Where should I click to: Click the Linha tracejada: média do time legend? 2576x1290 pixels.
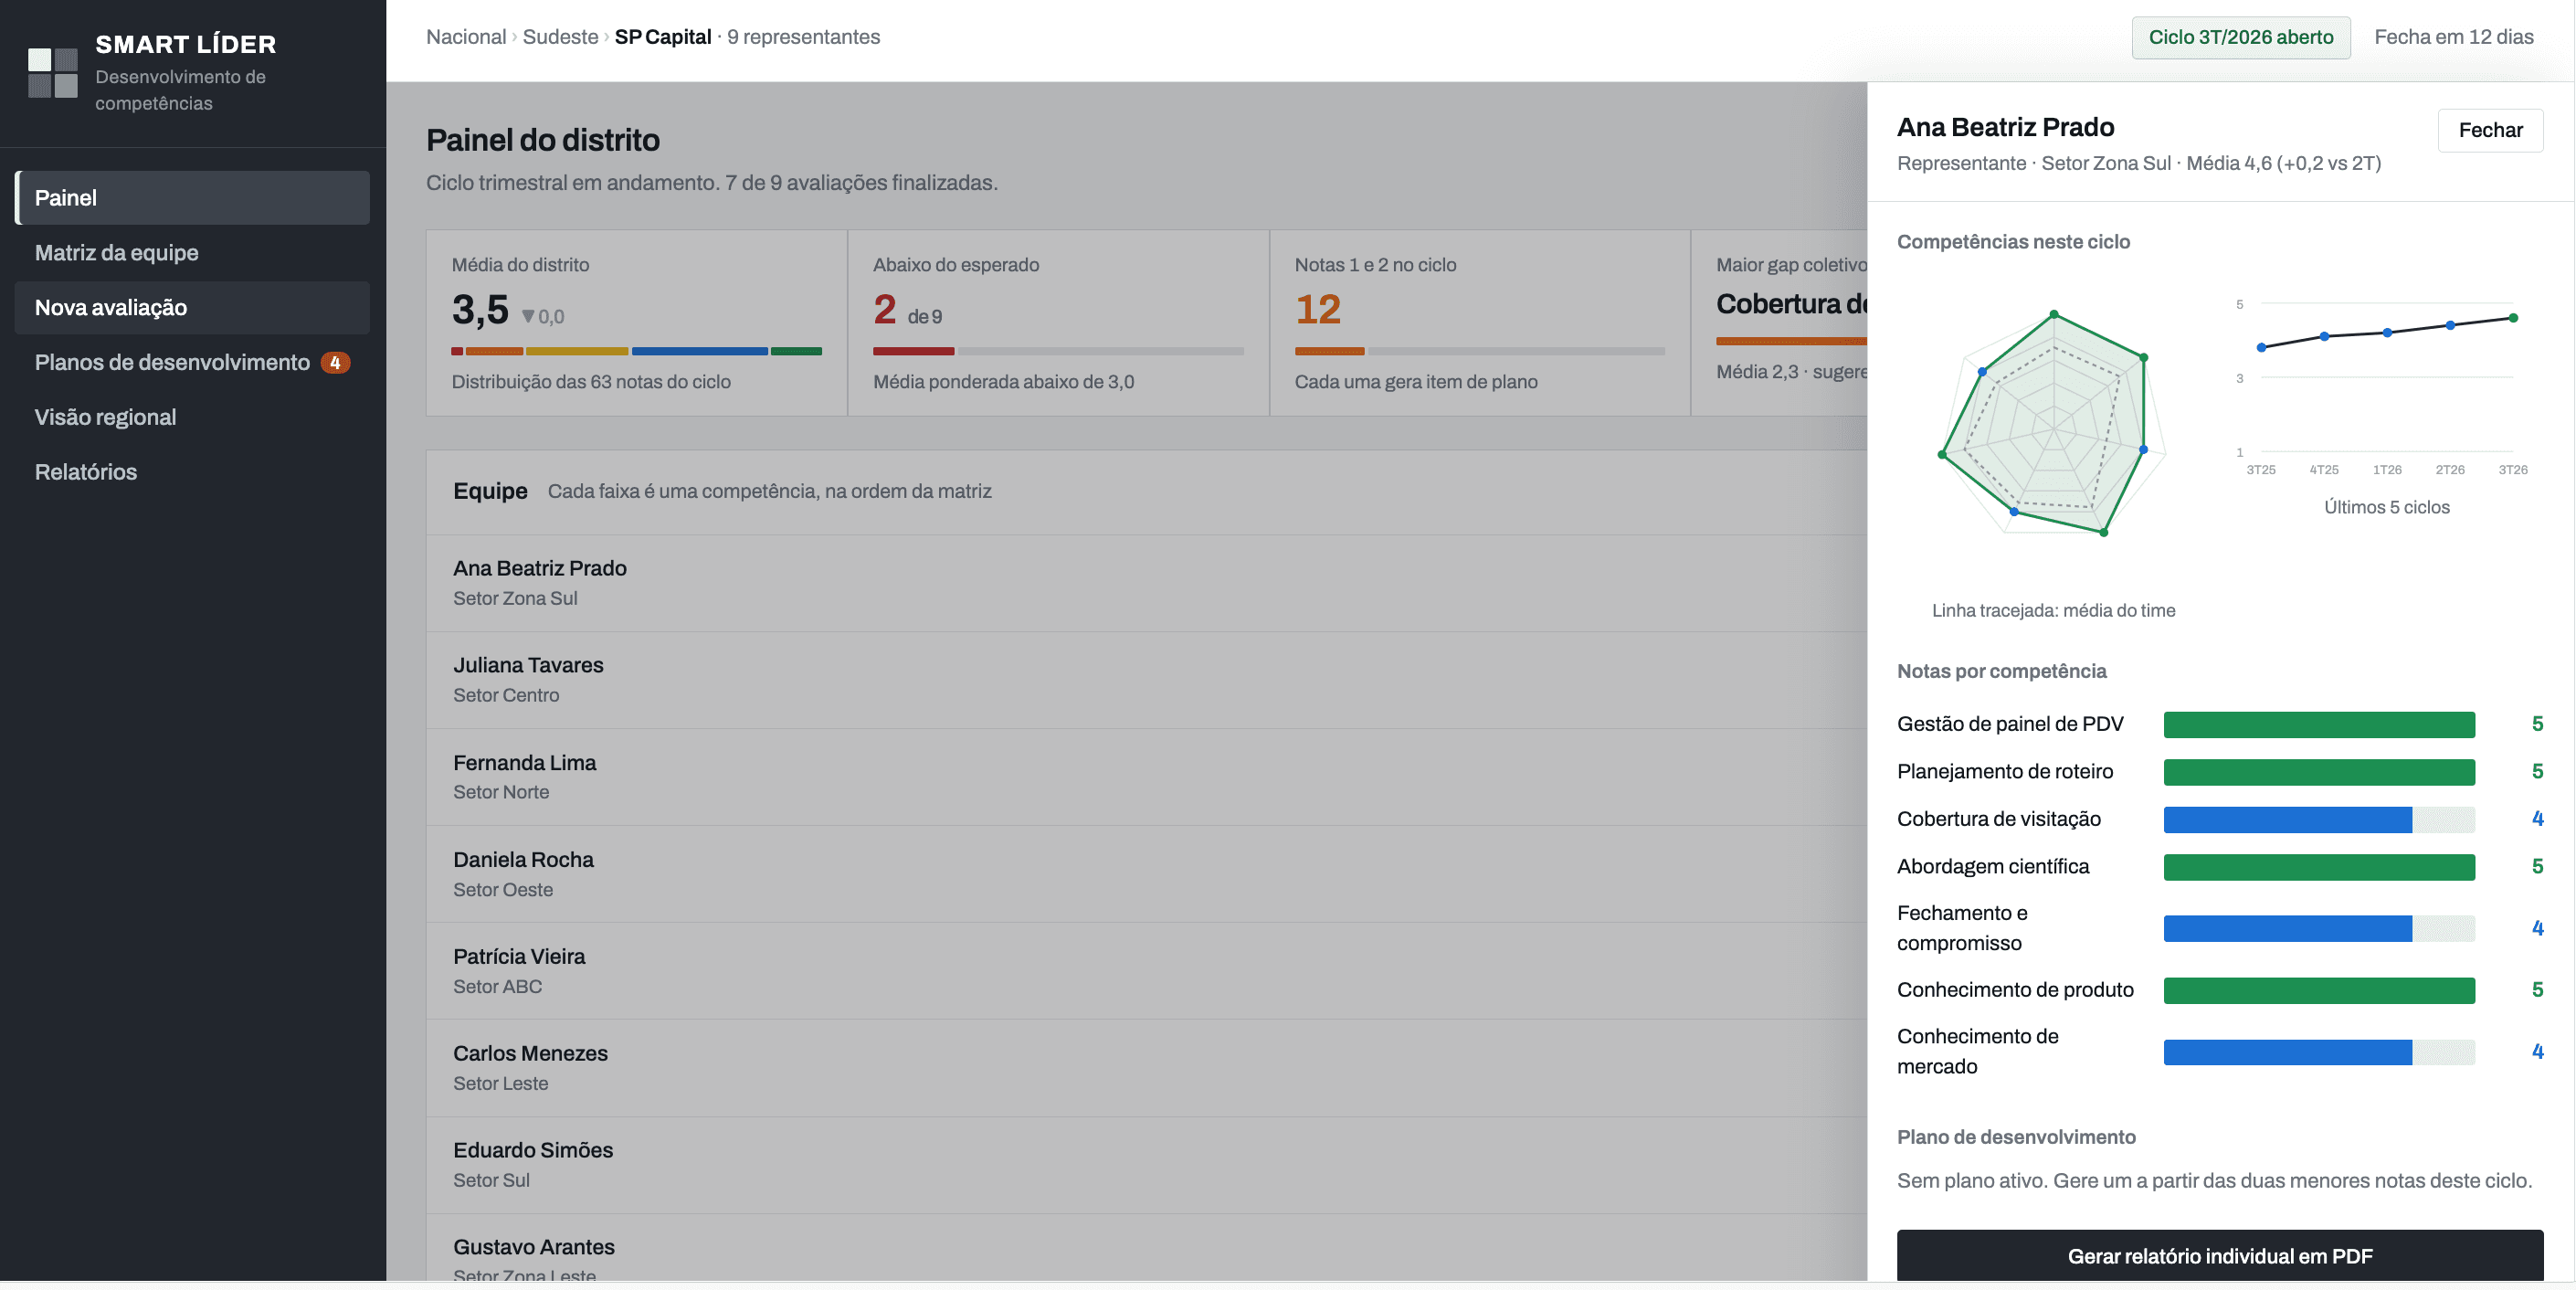2053,610
